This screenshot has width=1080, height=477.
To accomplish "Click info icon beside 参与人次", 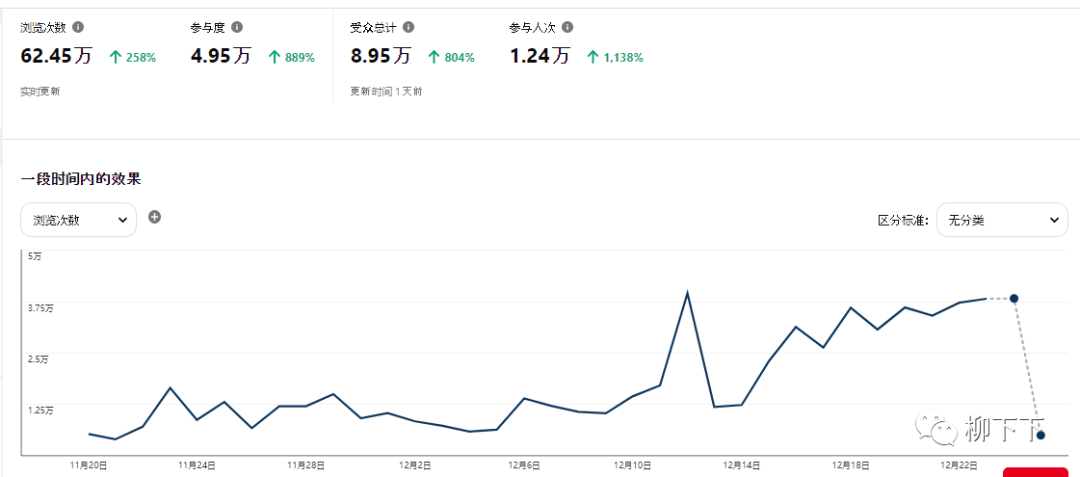I will (x=568, y=28).
